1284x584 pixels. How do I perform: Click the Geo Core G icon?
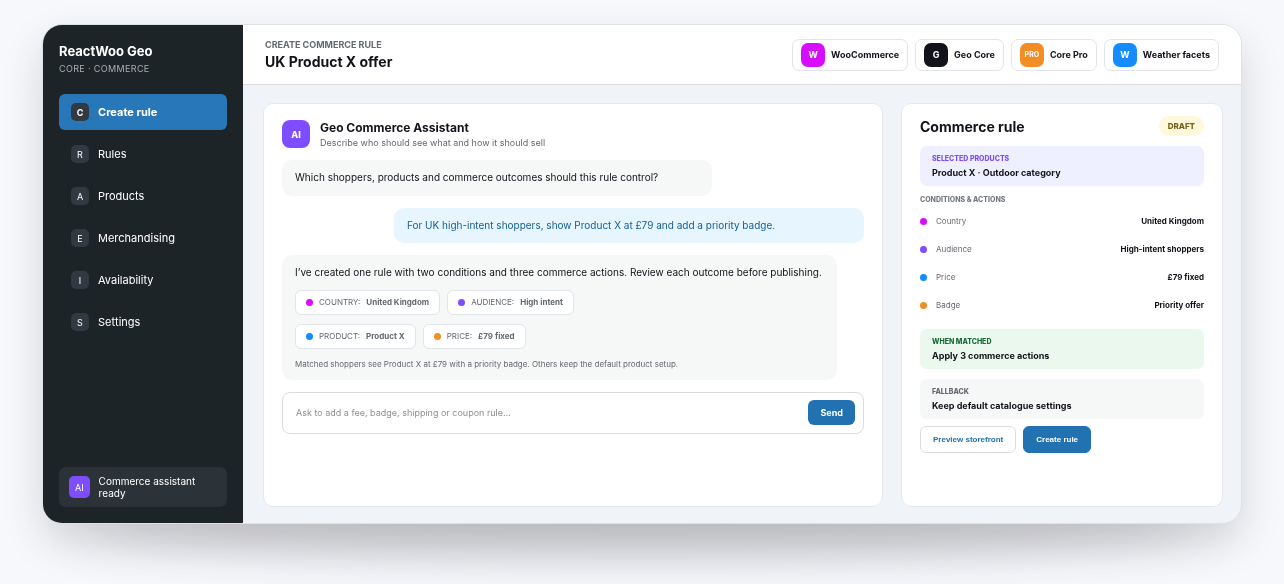936,55
